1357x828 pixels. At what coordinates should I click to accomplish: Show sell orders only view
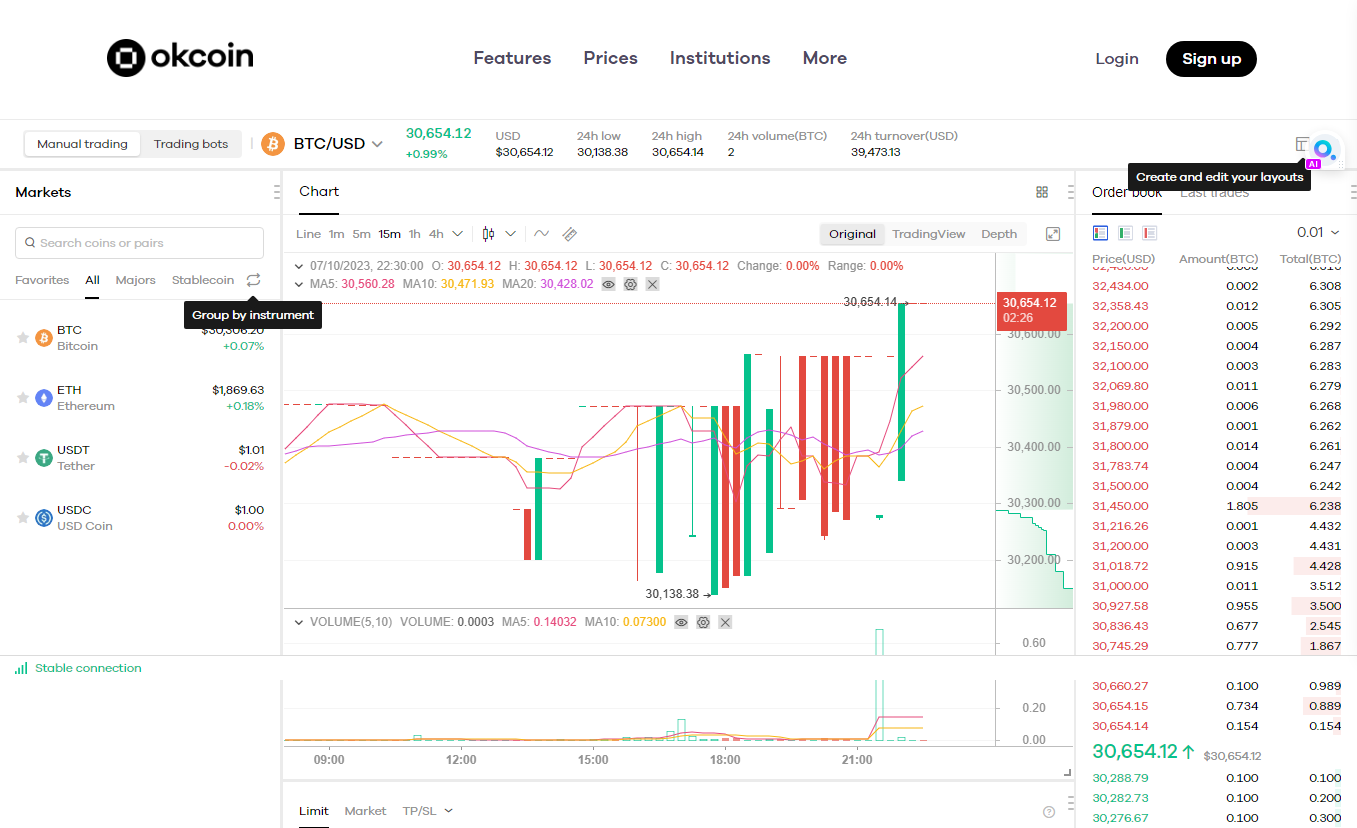[x=1149, y=233]
